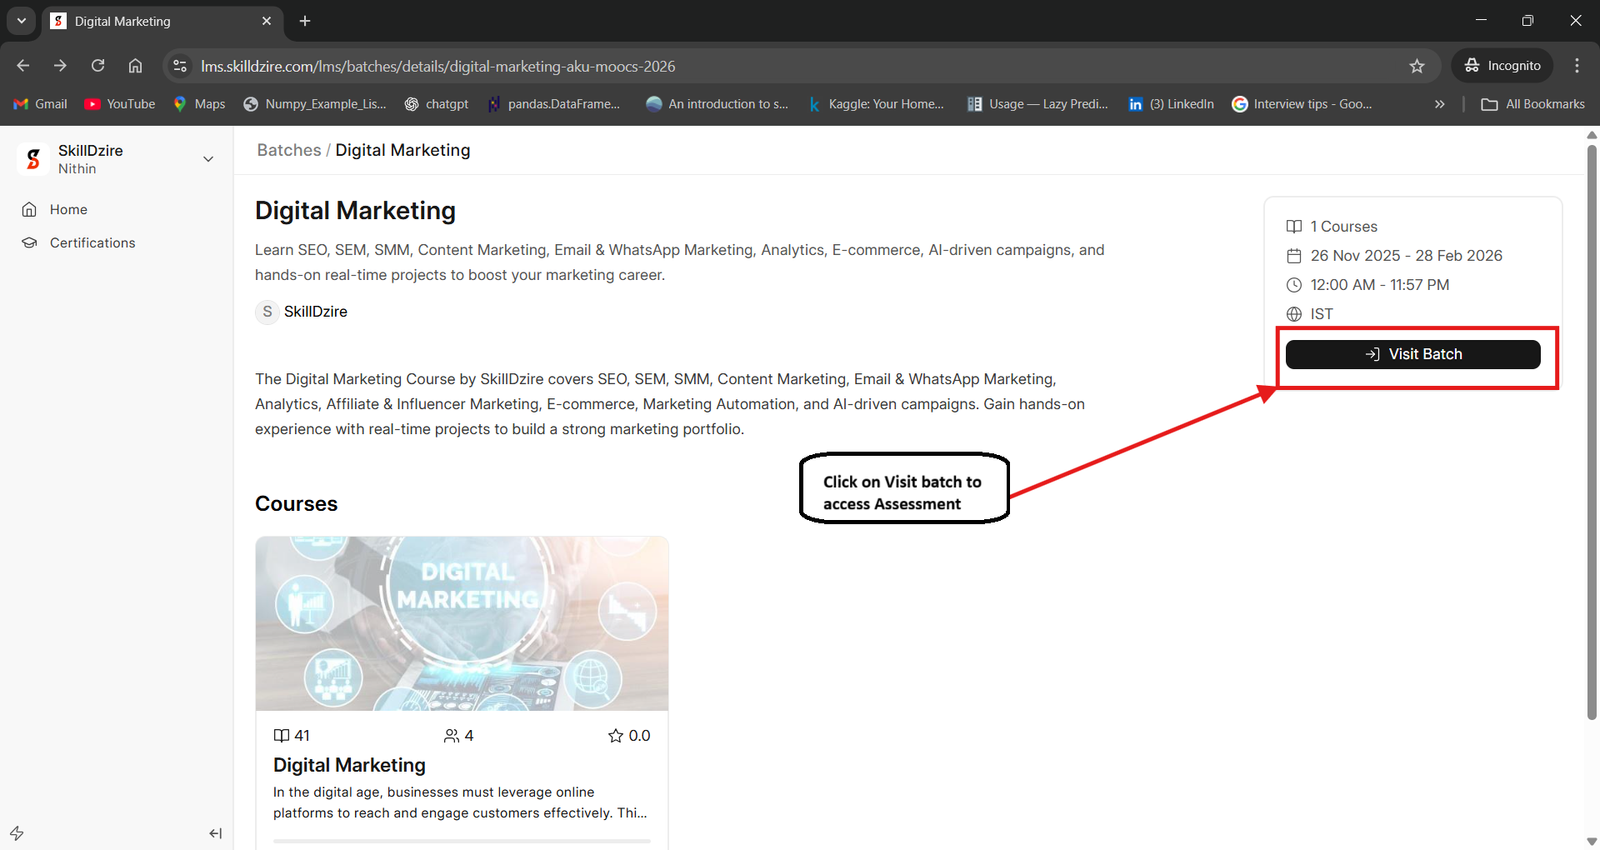Click the star rating icon on course card

[x=616, y=736]
